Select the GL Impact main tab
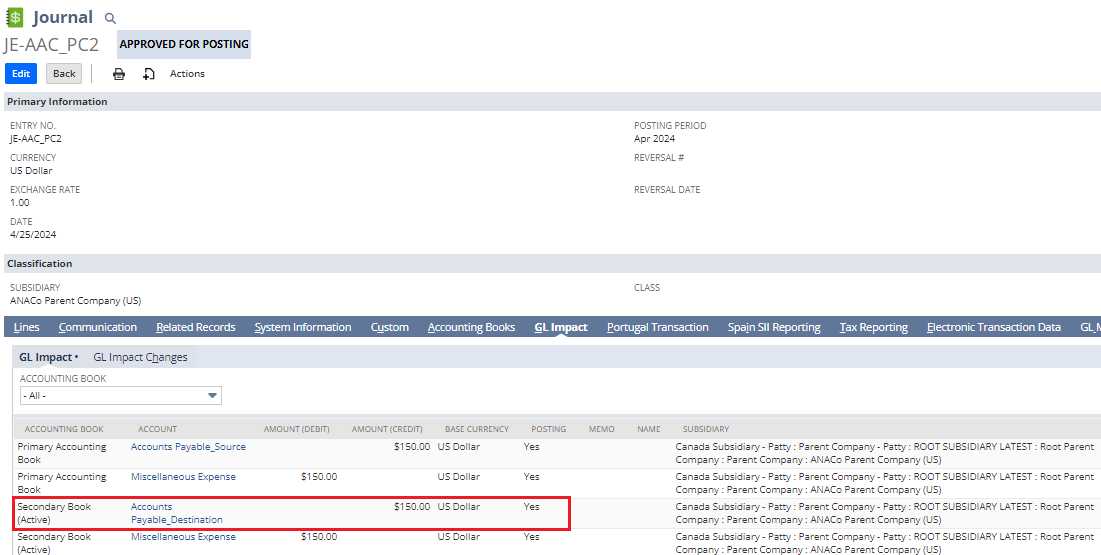Screen dimensions: 1101x555 click(561, 327)
